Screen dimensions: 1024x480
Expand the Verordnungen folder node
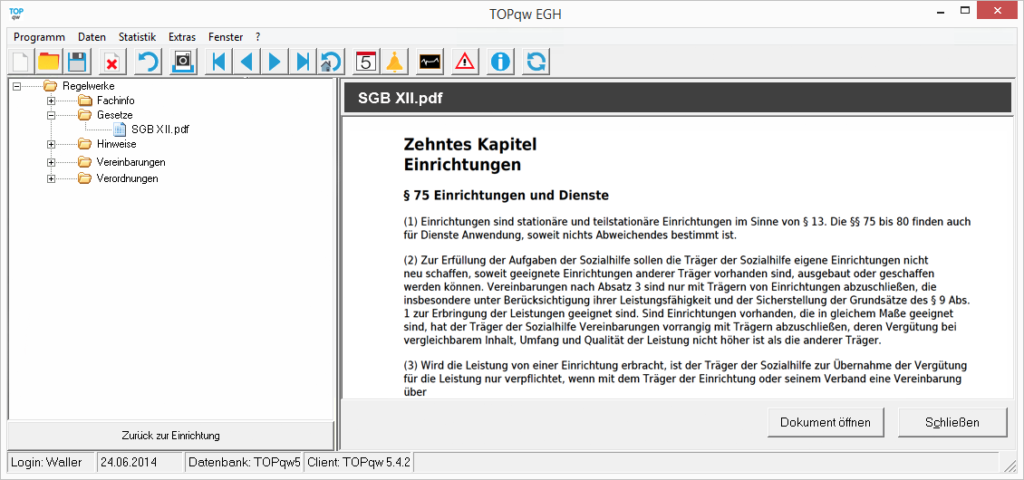(51, 179)
